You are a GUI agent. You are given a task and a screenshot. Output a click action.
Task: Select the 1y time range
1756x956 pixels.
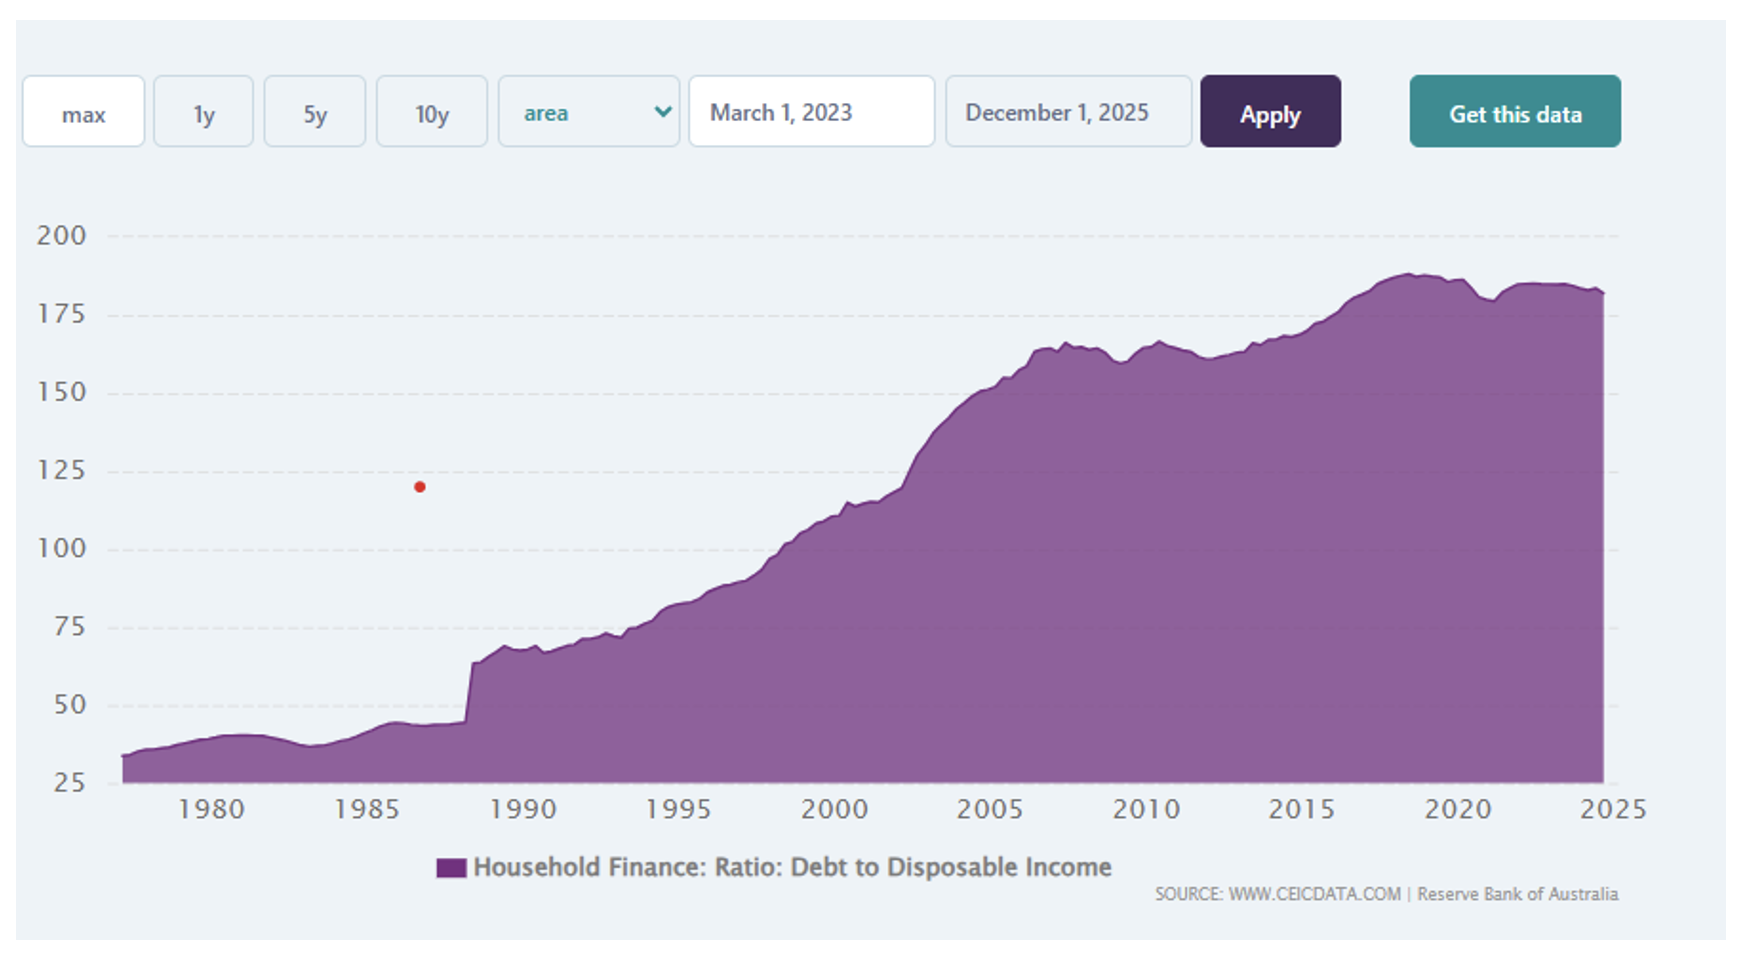tap(203, 112)
